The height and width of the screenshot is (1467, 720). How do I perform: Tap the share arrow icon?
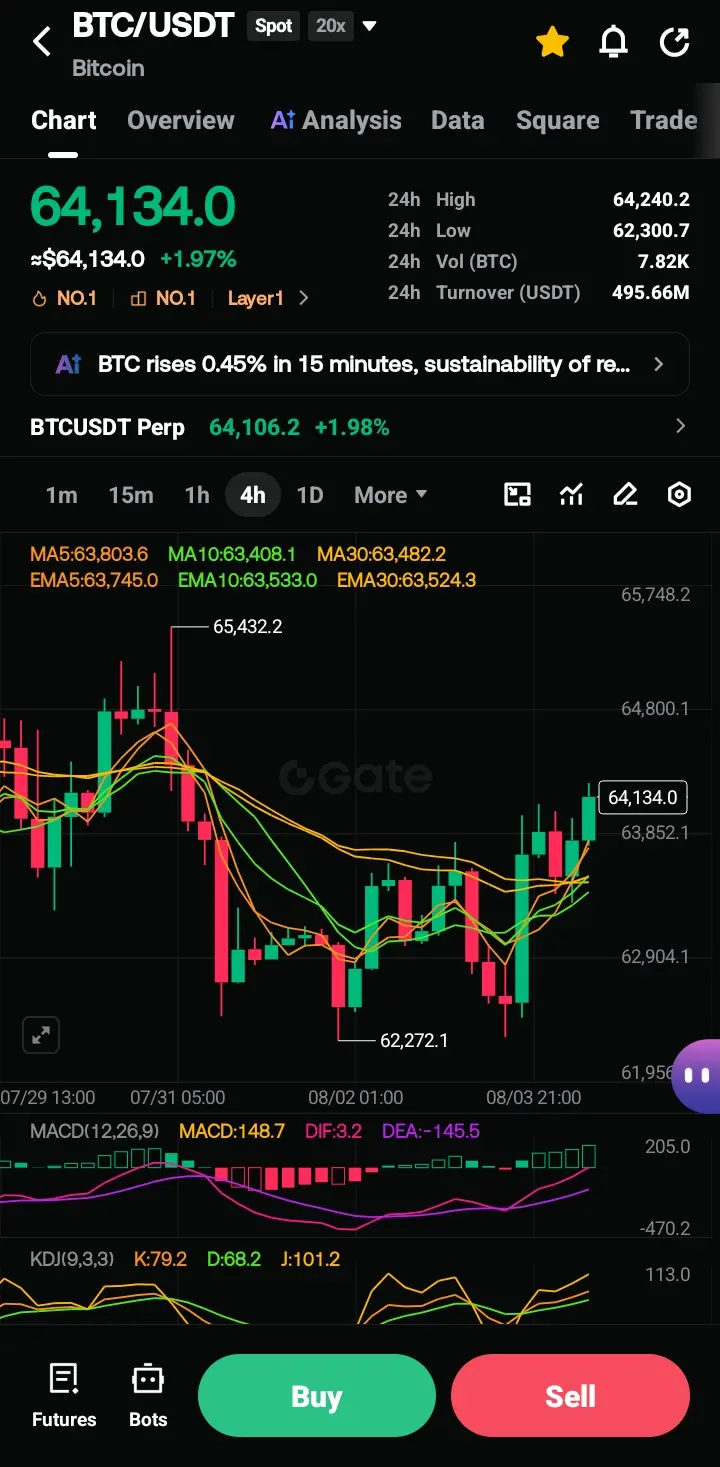point(675,42)
